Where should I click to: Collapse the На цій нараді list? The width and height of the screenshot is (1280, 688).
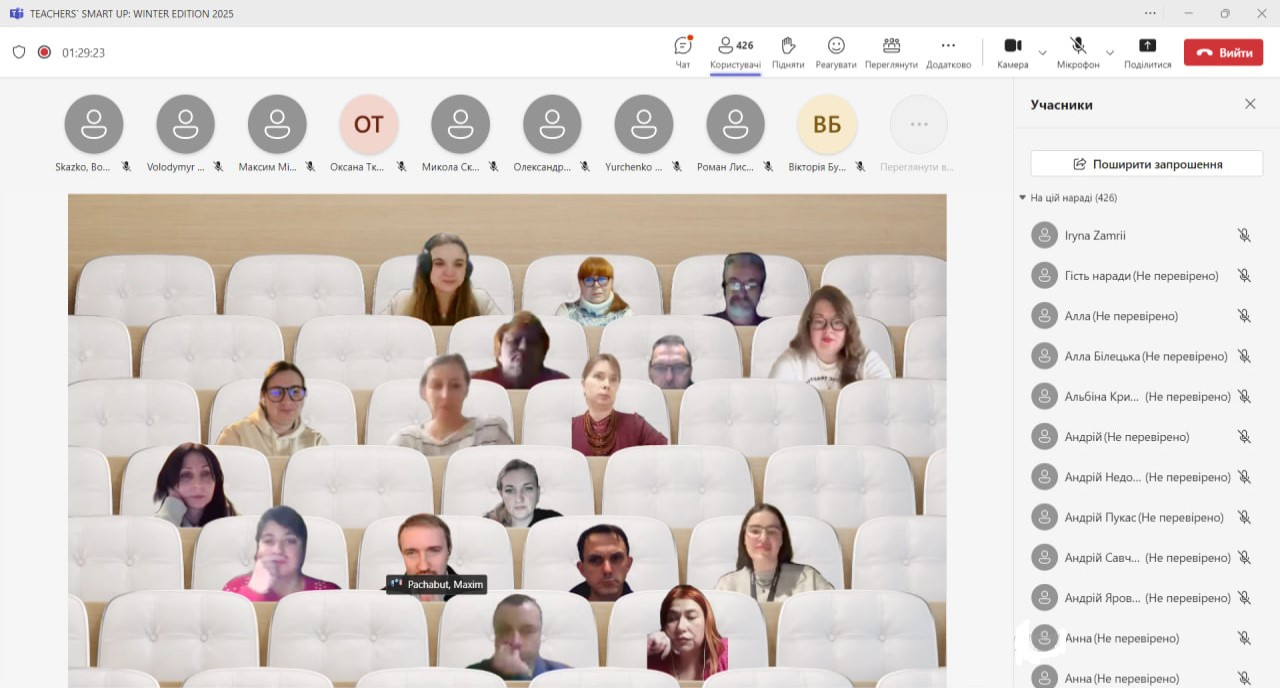pos(1023,198)
